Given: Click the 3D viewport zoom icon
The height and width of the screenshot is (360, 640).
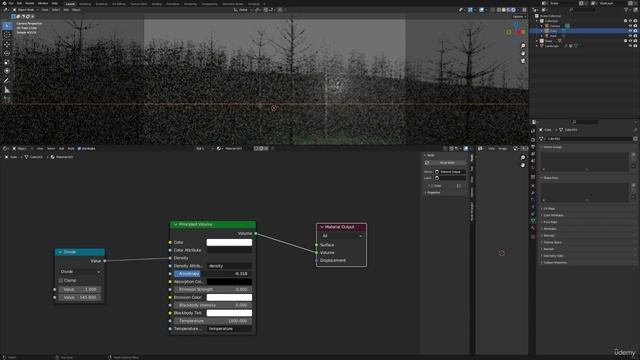Looking at the screenshot, I should [523, 46].
